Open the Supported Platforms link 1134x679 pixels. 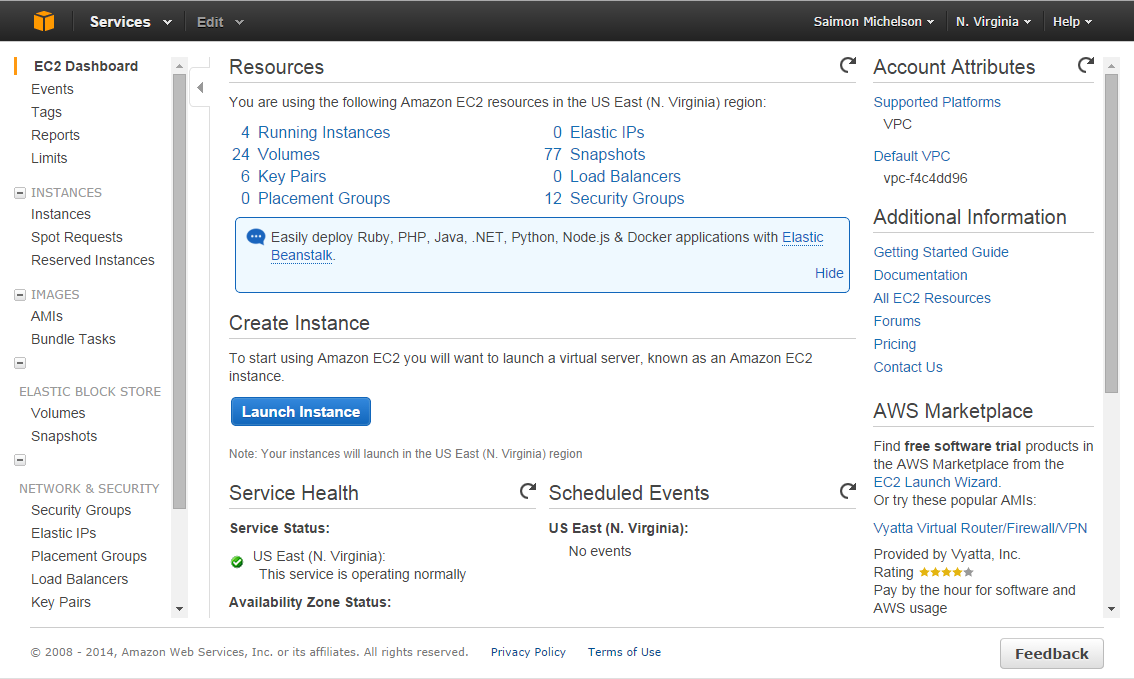937,102
